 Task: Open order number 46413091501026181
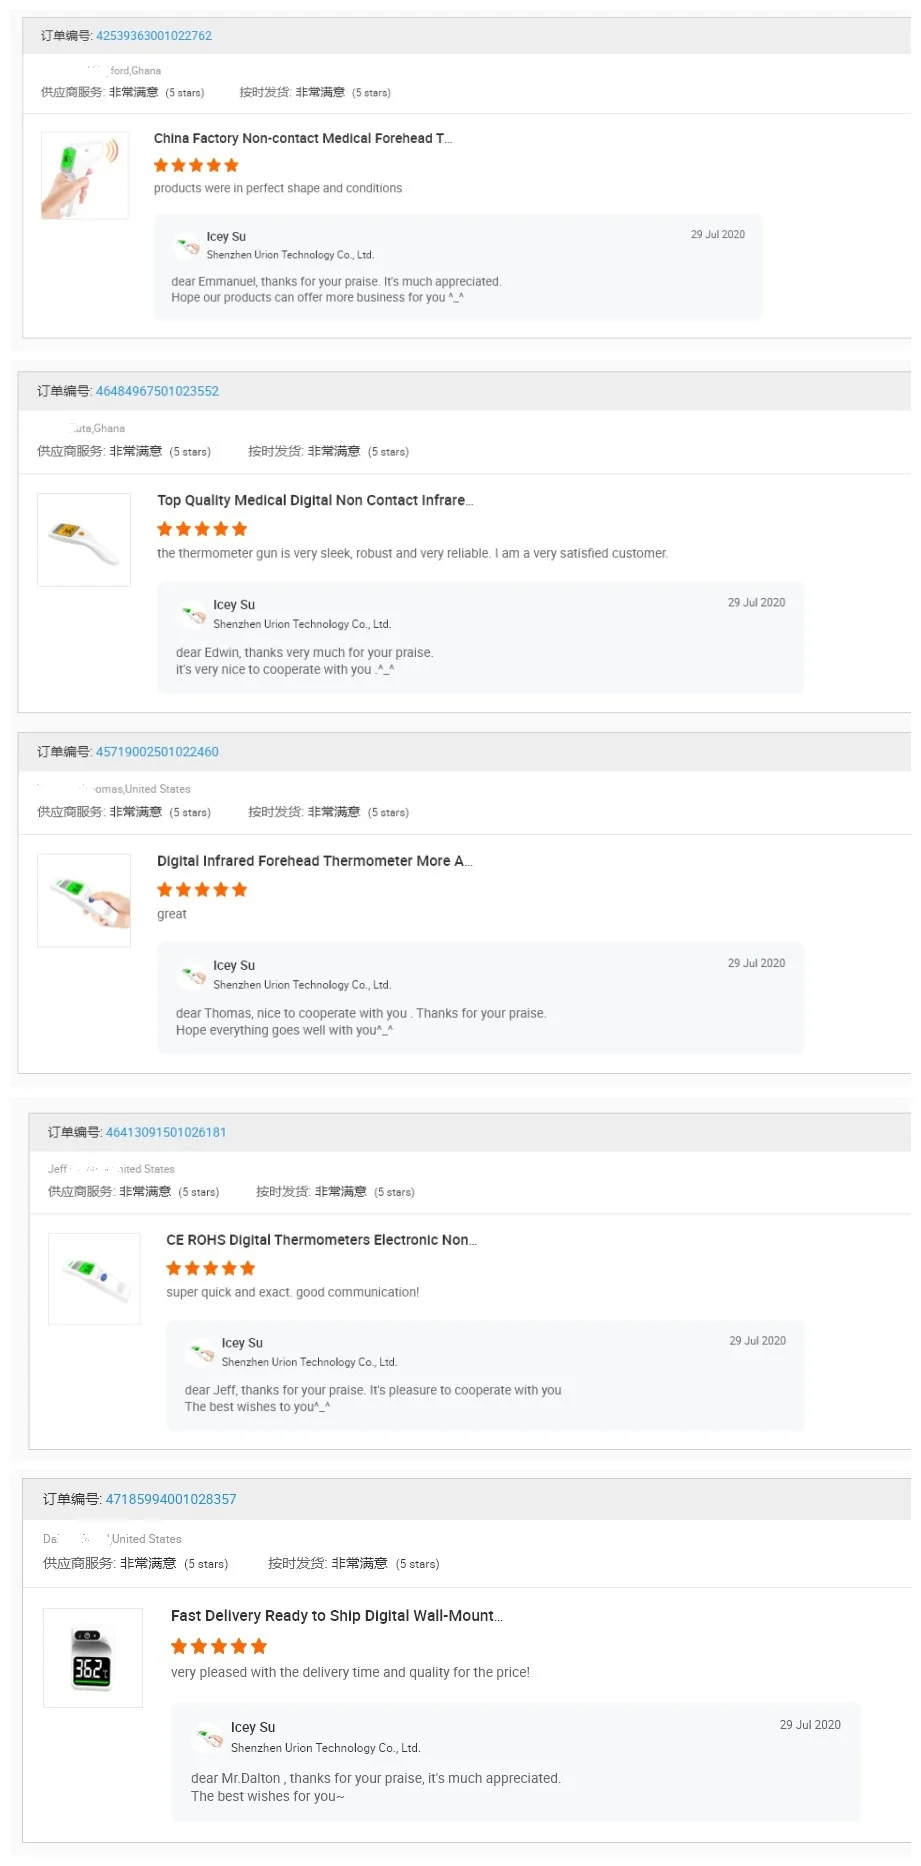click(166, 1132)
